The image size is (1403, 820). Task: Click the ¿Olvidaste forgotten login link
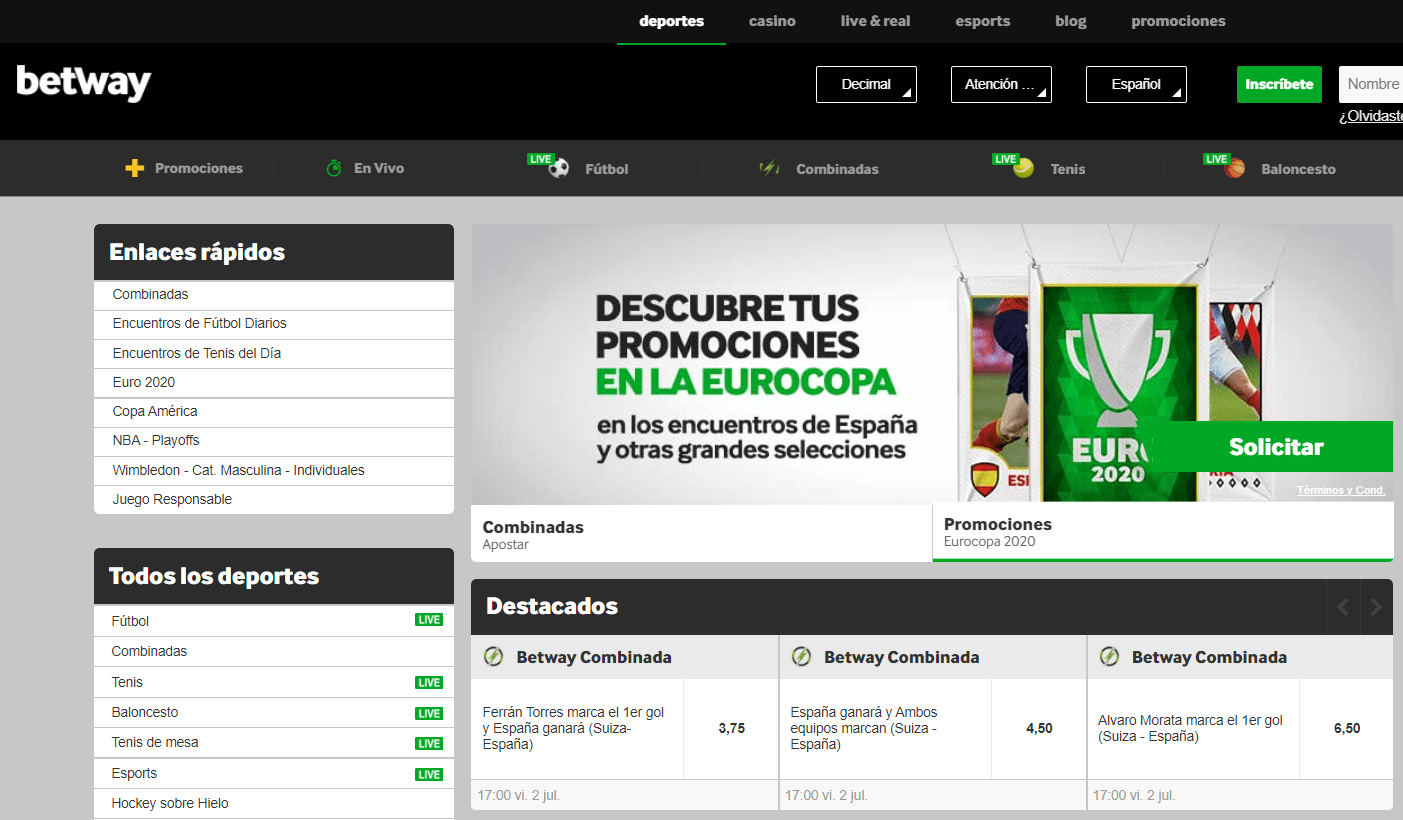[x=1371, y=116]
